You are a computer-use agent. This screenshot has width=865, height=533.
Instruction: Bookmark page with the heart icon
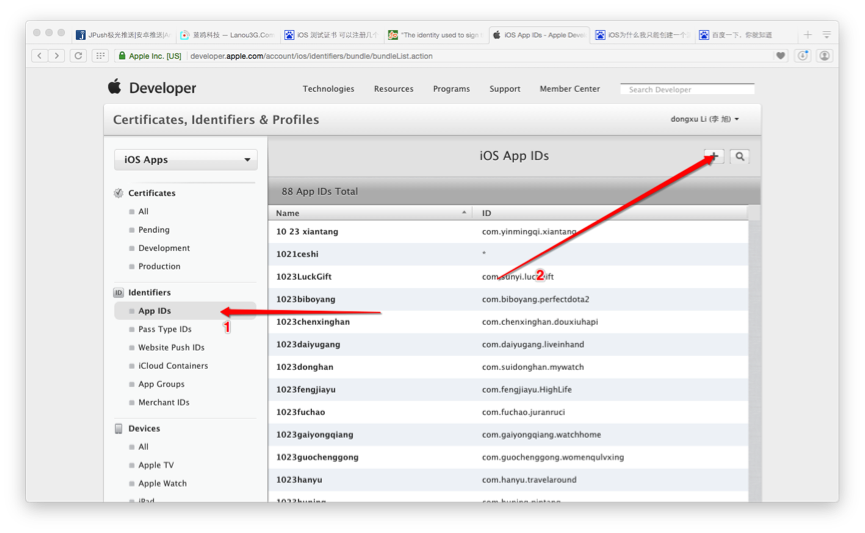point(781,56)
